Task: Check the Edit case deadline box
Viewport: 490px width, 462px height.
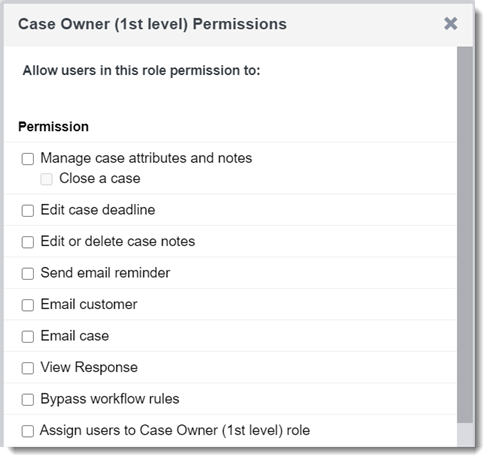Action: 28,211
